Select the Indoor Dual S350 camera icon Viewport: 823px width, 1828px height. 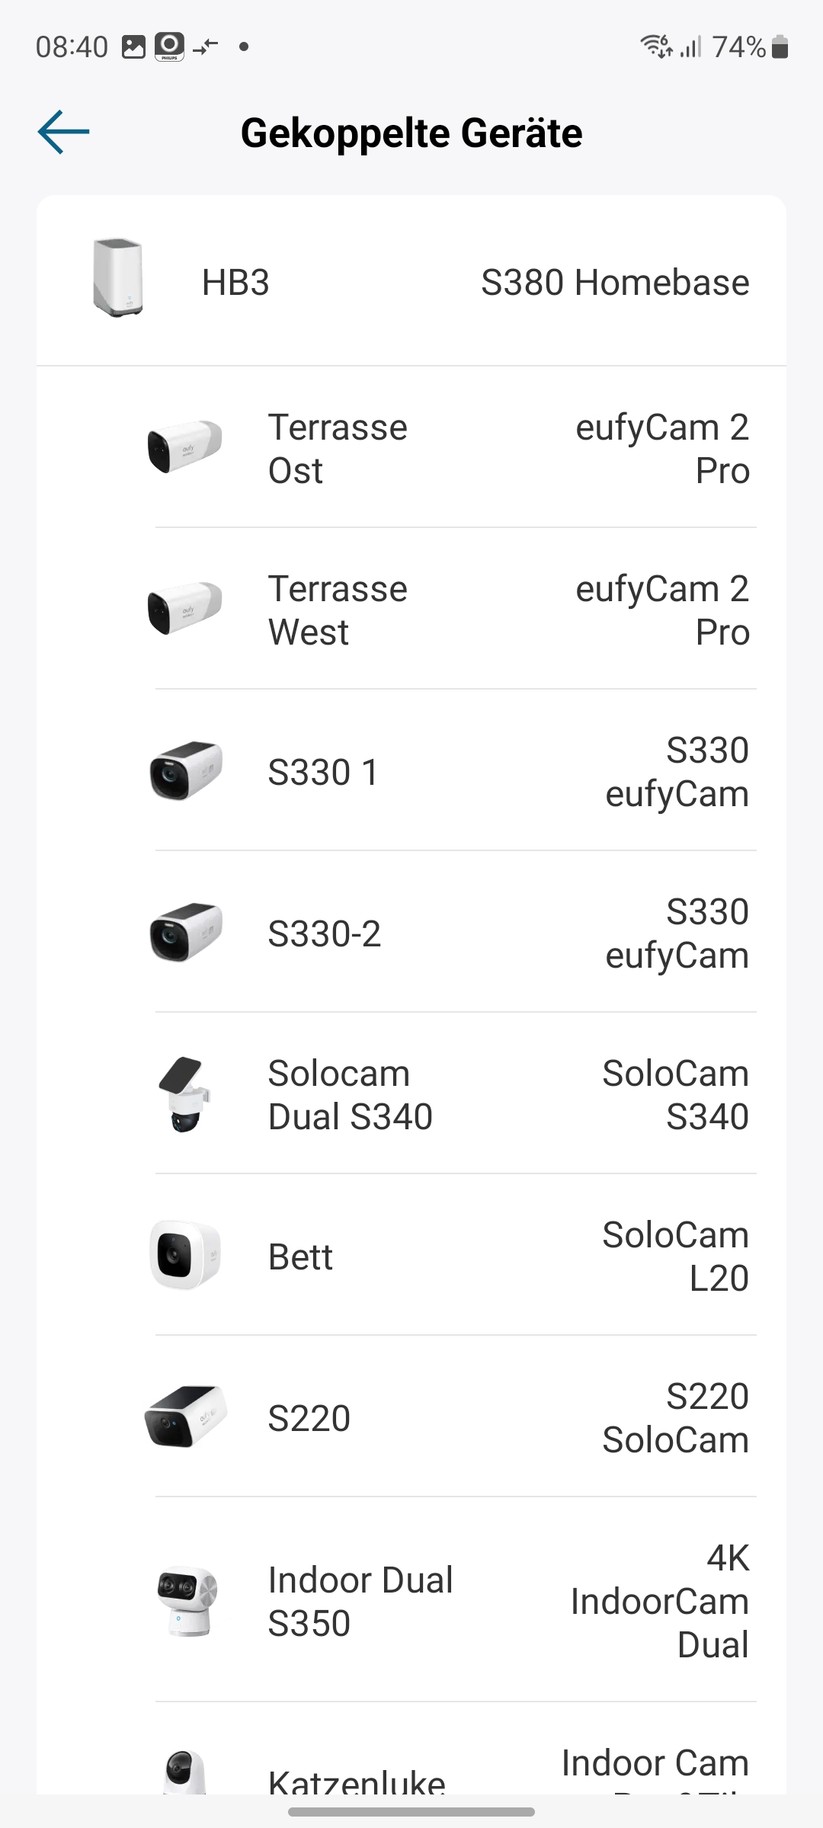tap(186, 1601)
